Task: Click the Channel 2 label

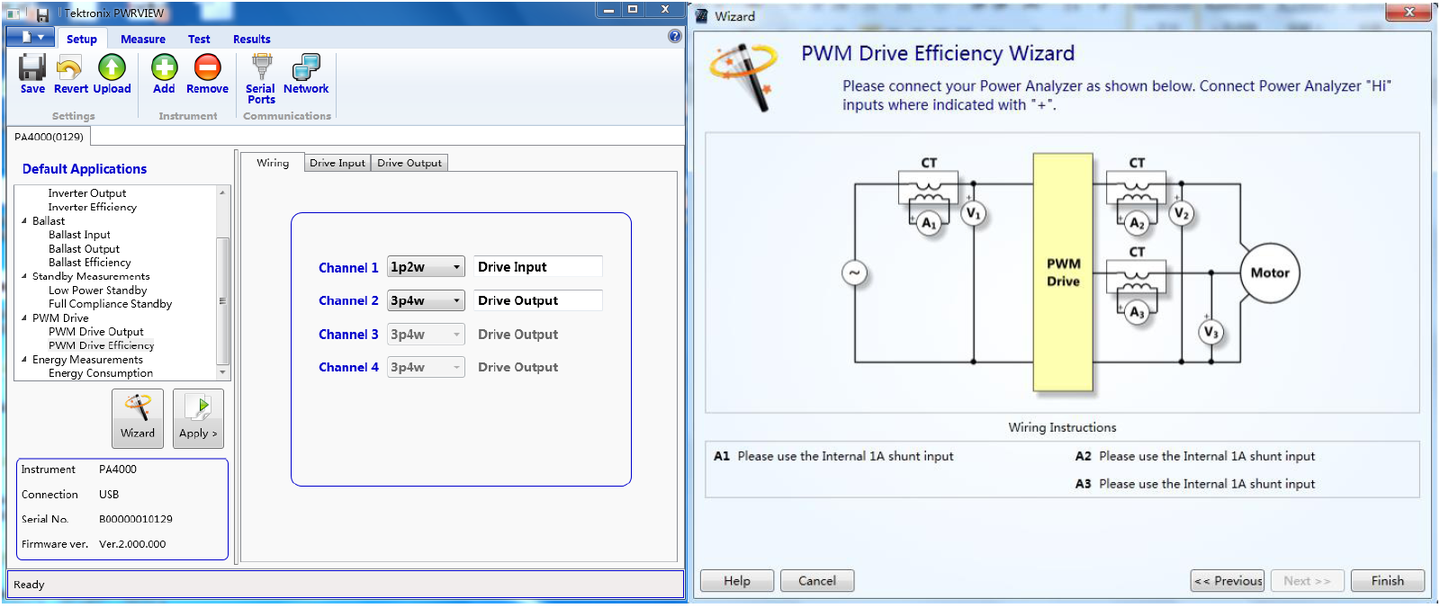Action: pyautogui.click(x=349, y=301)
